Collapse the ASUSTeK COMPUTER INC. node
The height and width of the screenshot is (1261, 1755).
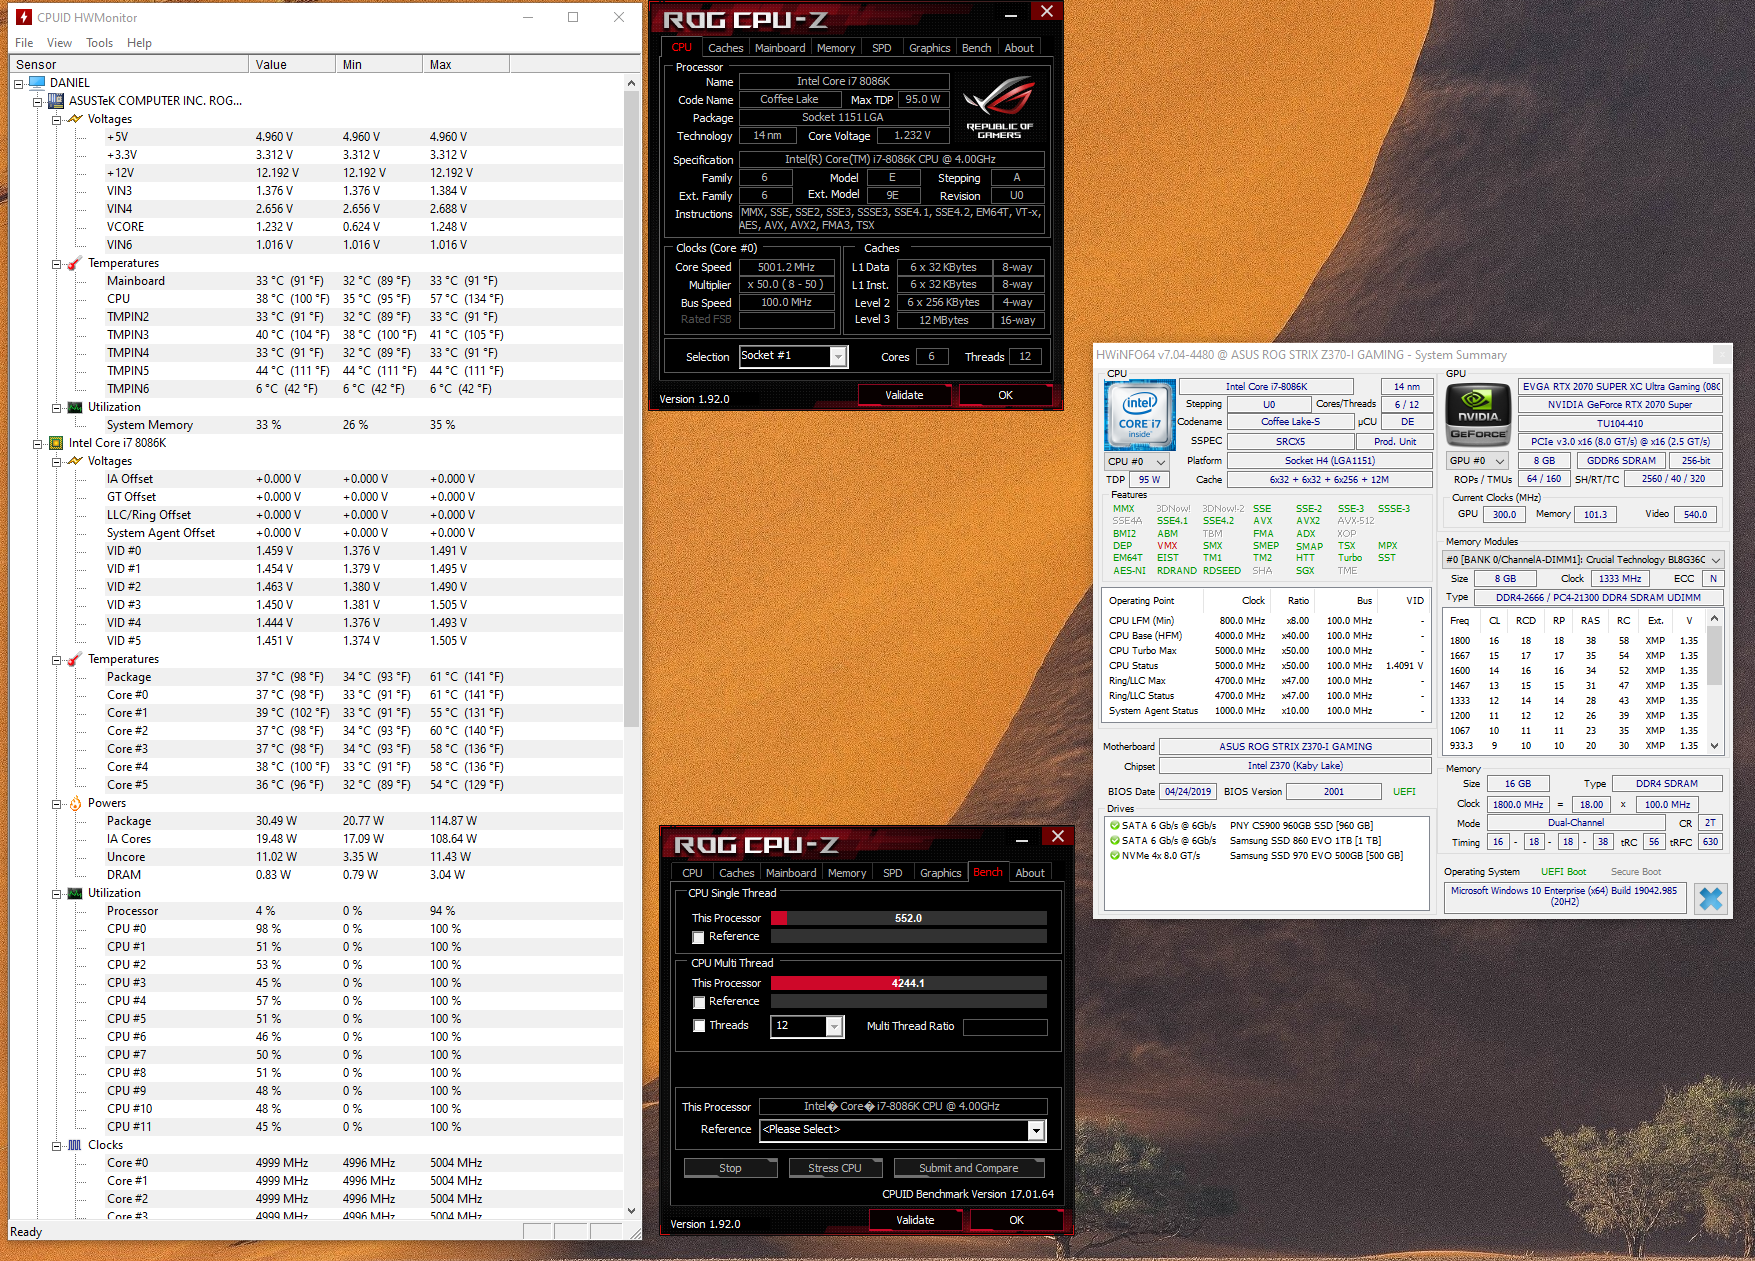tap(38, 101)
